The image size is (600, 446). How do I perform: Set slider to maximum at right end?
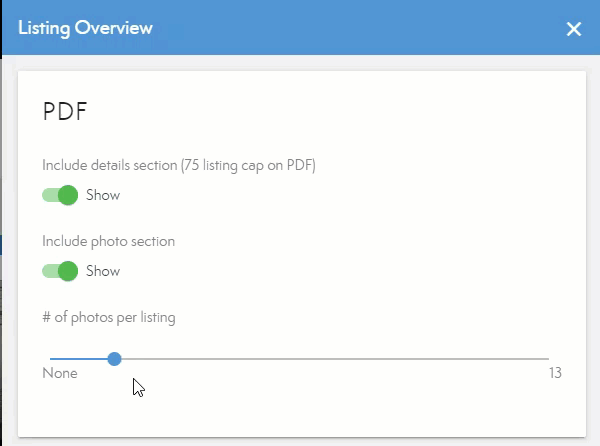click(x=548, y=358)
